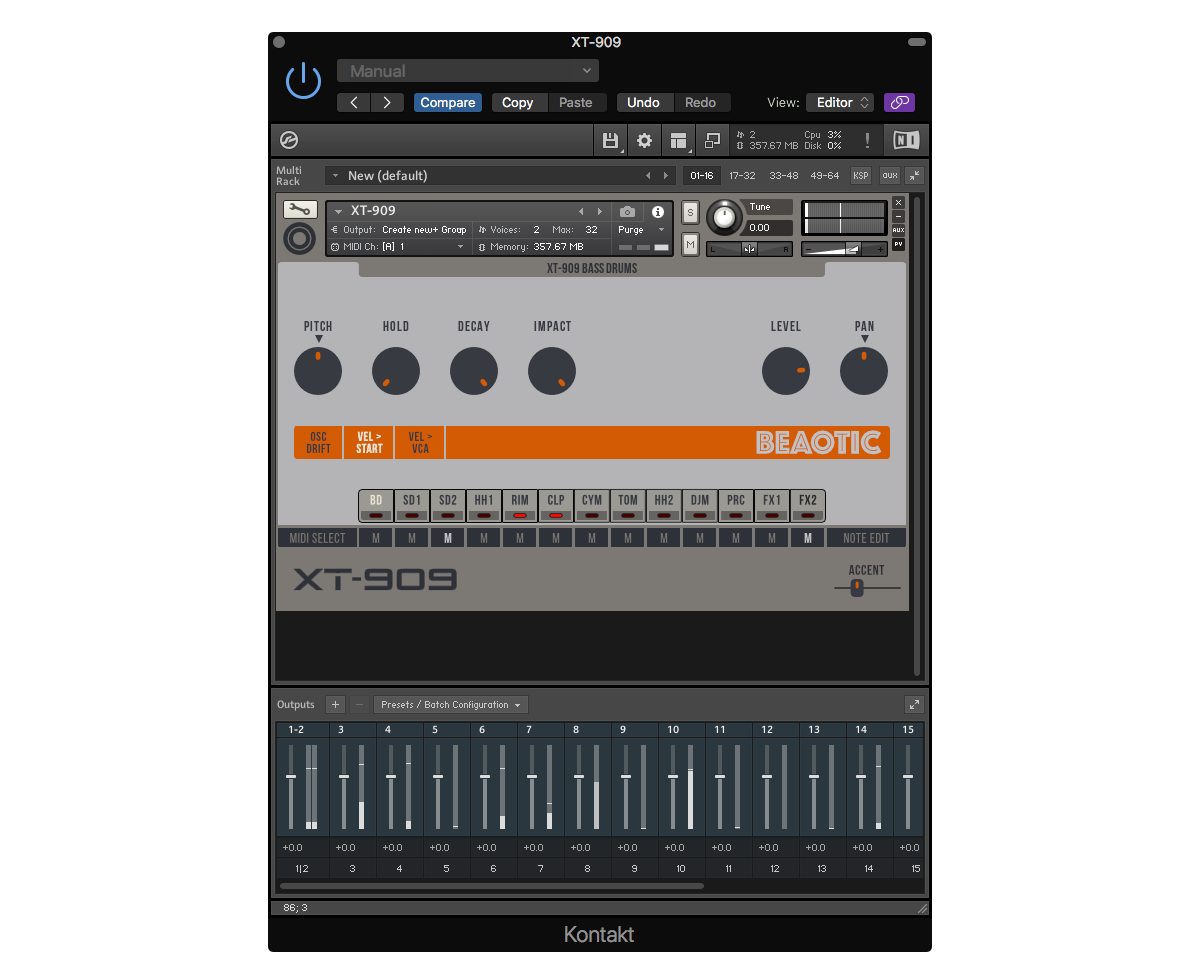This screenshot has height=954, width=1200.
Task: Click the next instrument arrow beside XT-909
Action: coord(599,211)
